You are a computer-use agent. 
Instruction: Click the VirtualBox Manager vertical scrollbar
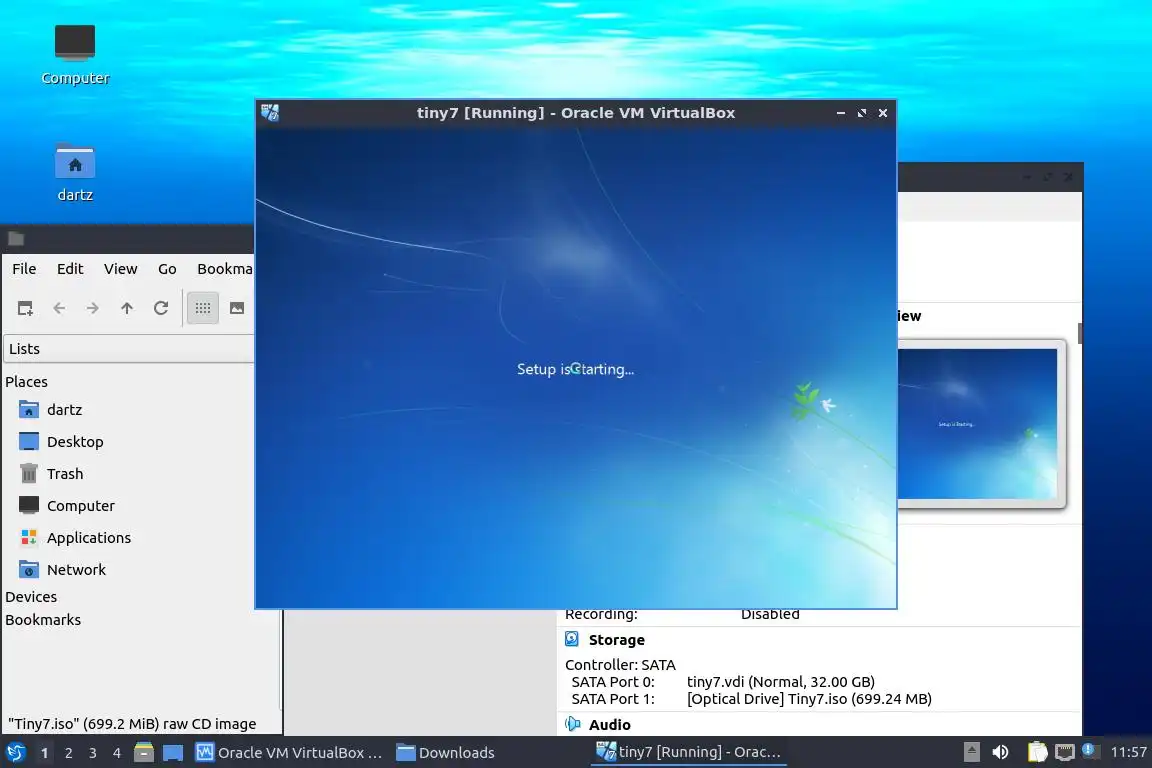1080,333
